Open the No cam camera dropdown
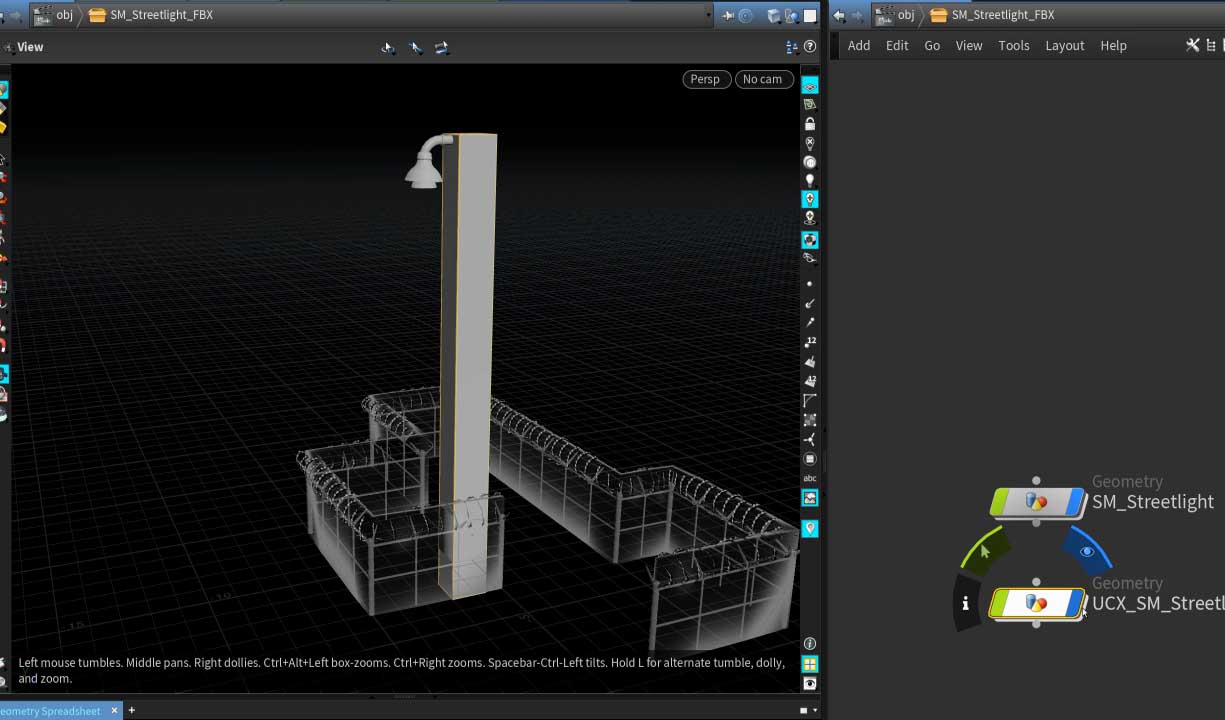The image size is (1225, 720). point(763,79)
